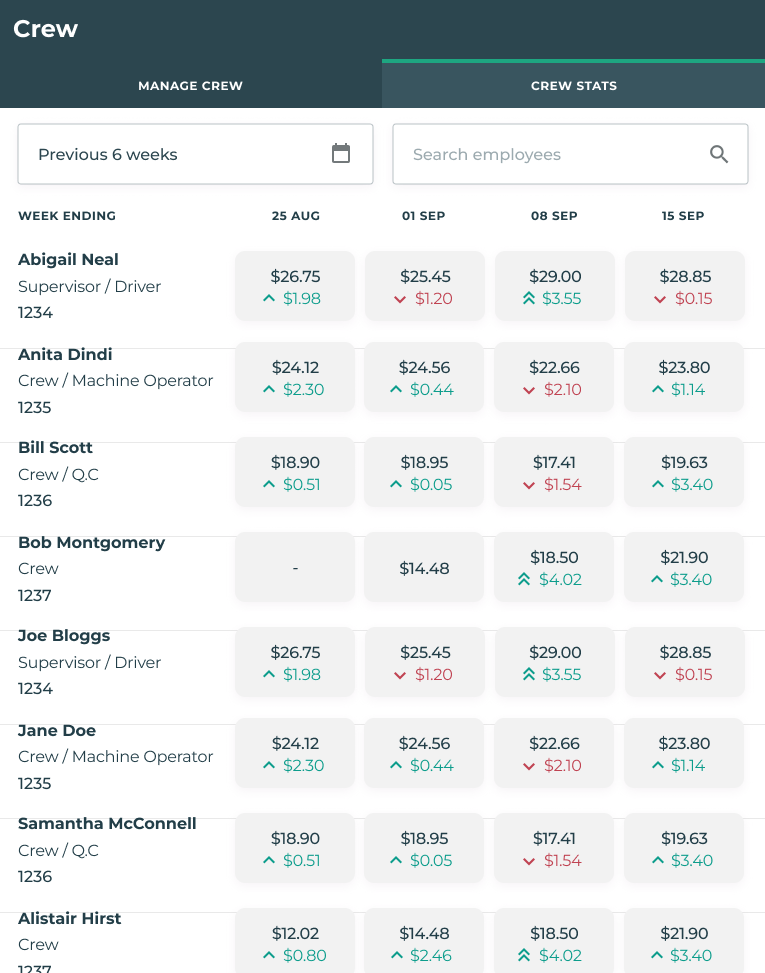Viewport: 765px width, 973px height.
Task: Click the magnifying glass search icon
Action: [719, 154]
